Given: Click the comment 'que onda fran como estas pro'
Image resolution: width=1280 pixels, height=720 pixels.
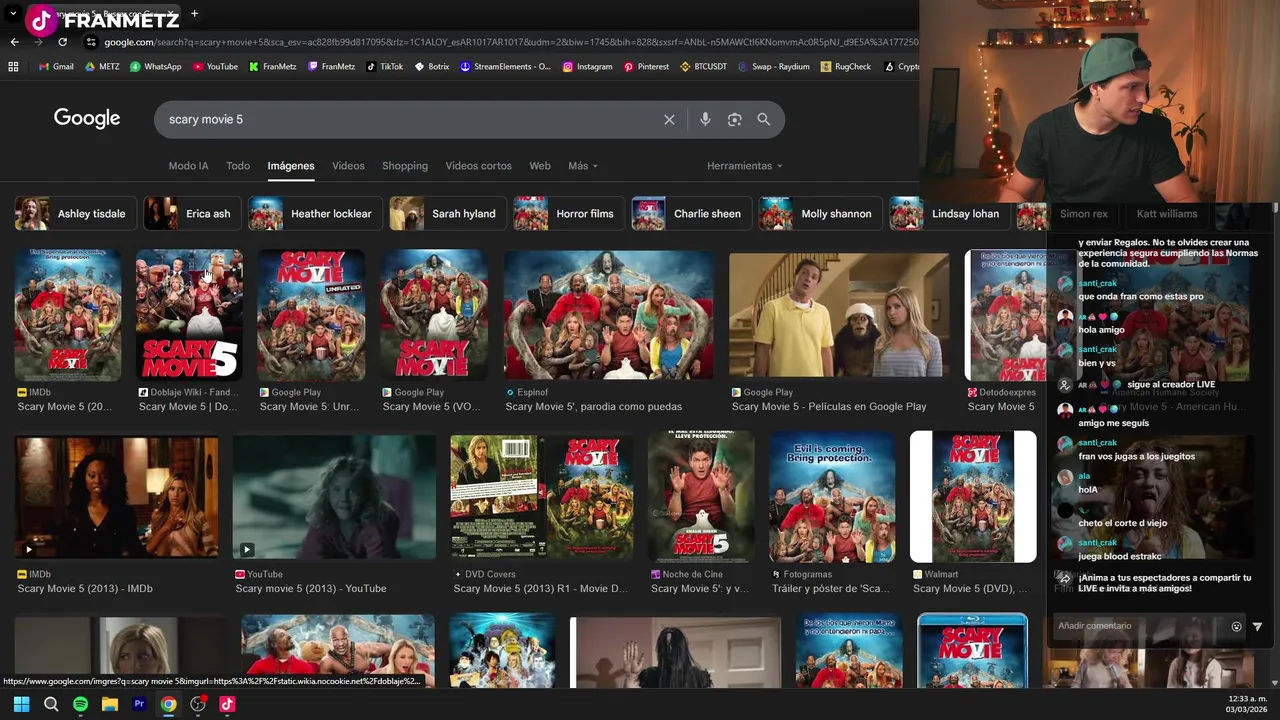Looking at the screenshot, I should [1141, 297].
